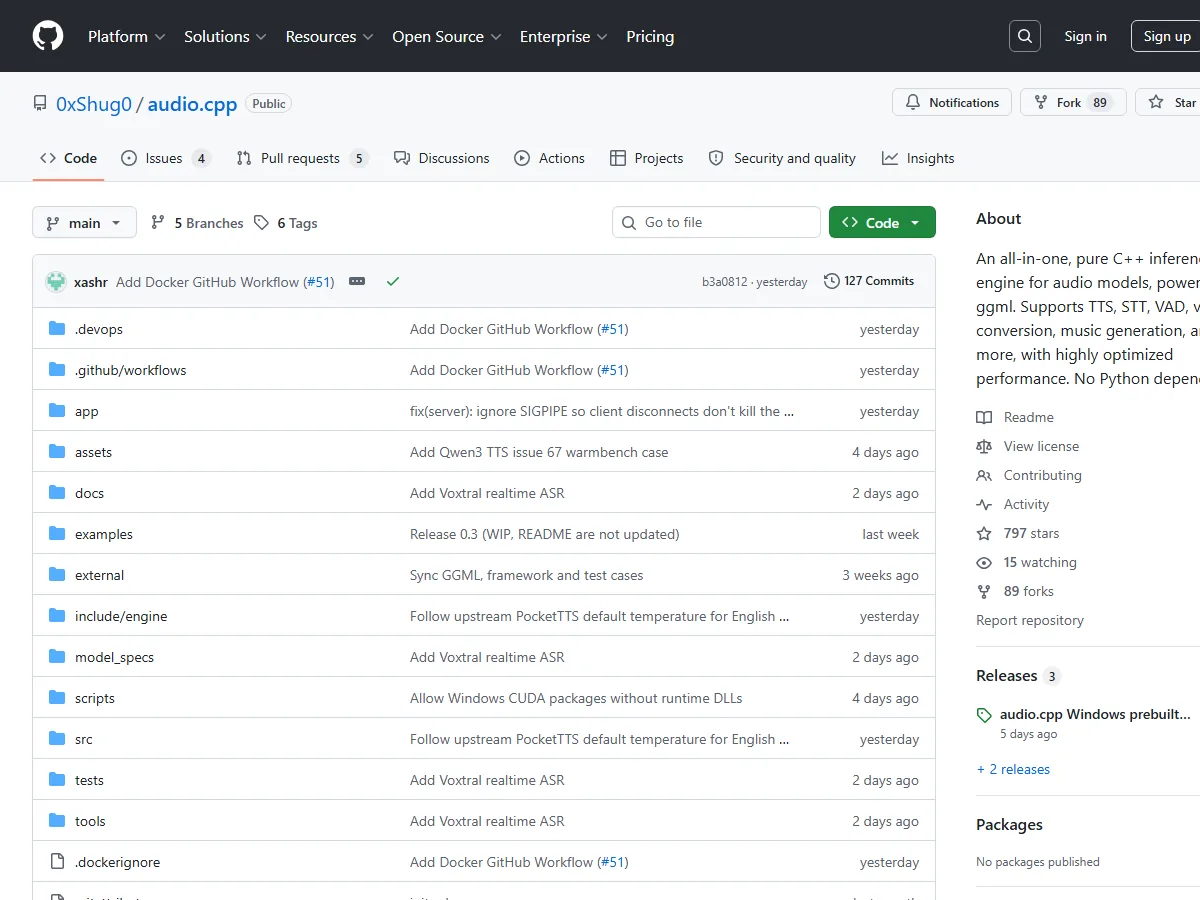Click the green check status icon
Viewport: 1200px width, 900px height.
point(393,282)
